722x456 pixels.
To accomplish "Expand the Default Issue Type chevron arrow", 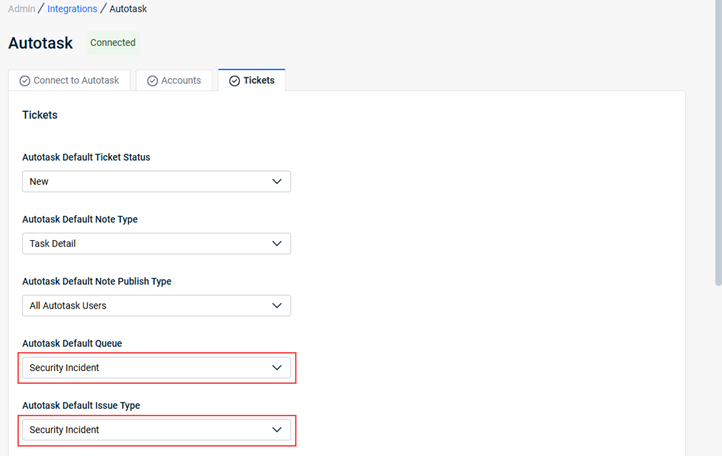I will click(x=277, y=430).
